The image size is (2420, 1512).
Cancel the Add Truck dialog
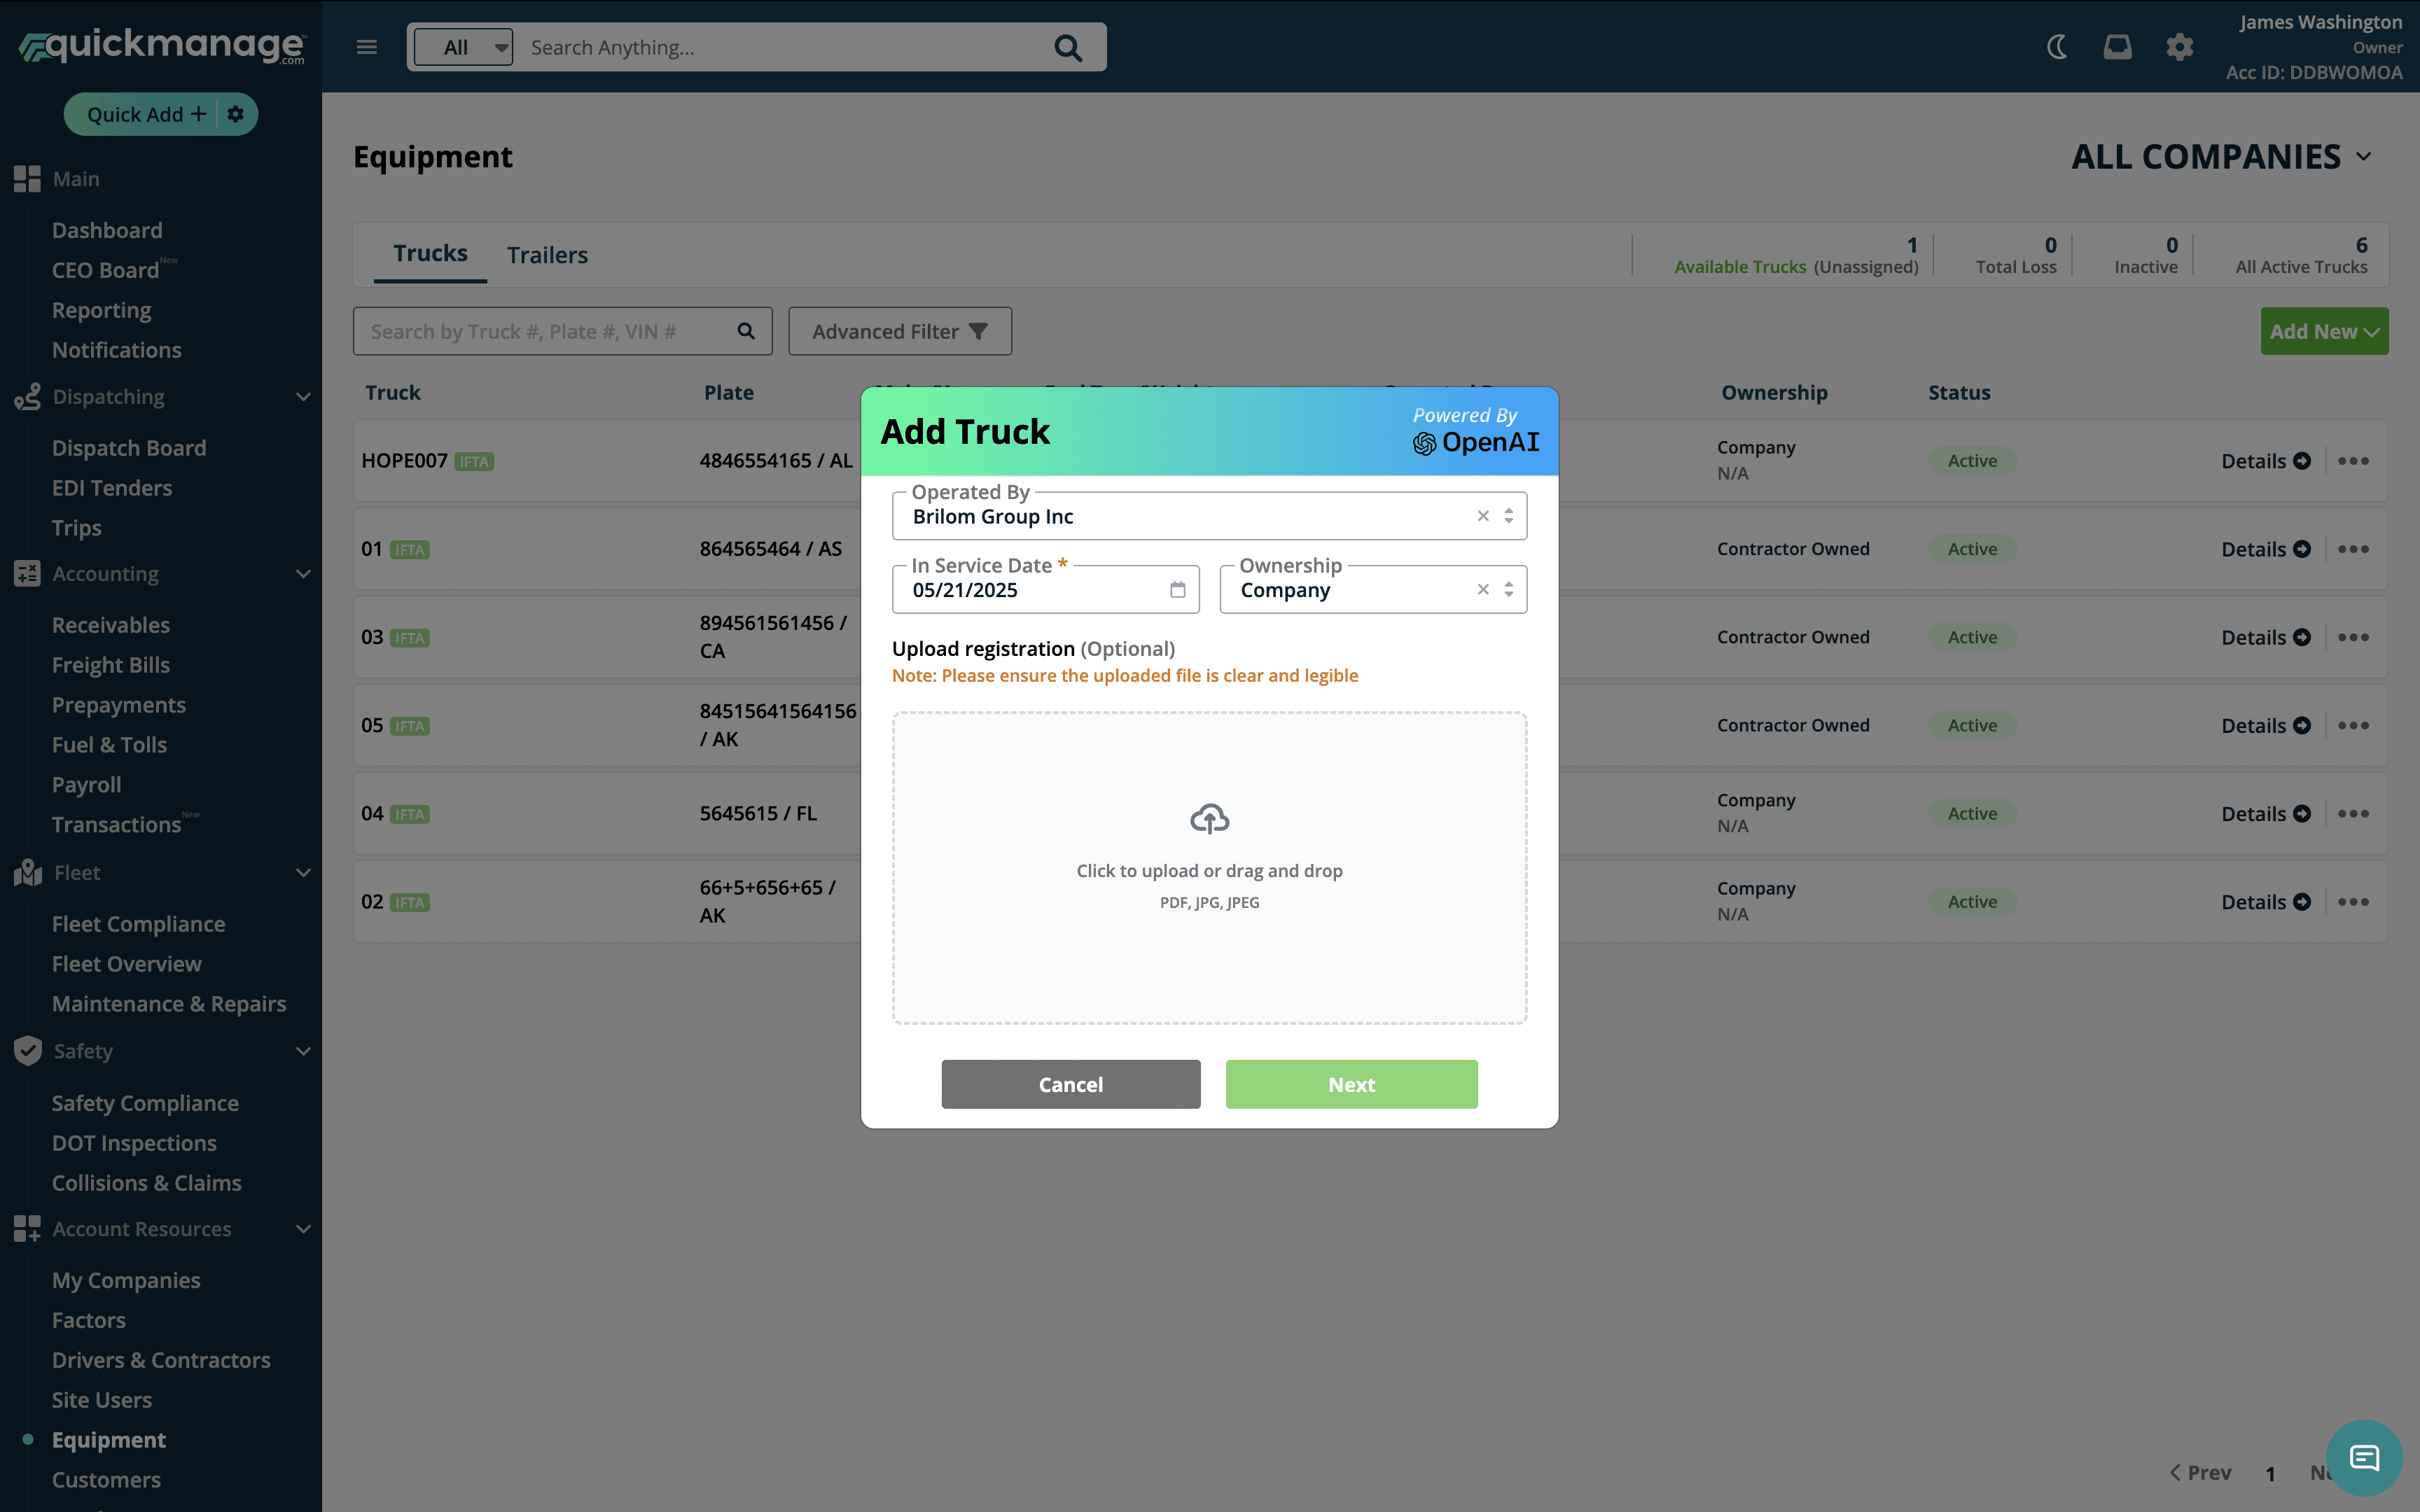[x=1070, y=1084]
